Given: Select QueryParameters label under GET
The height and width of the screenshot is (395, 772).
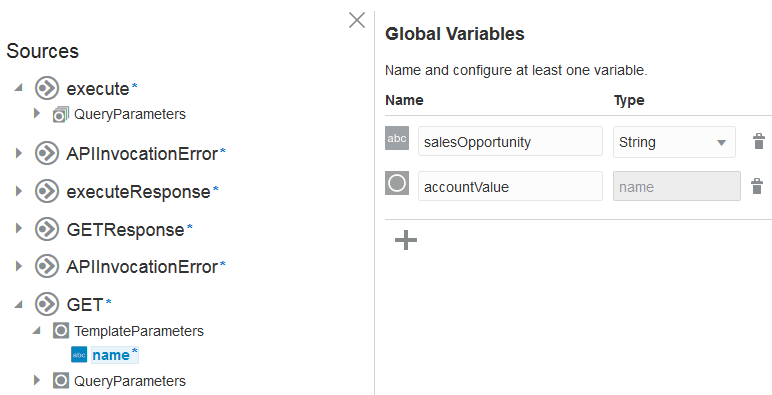Looking at the screenshot, I should [130, 381].
